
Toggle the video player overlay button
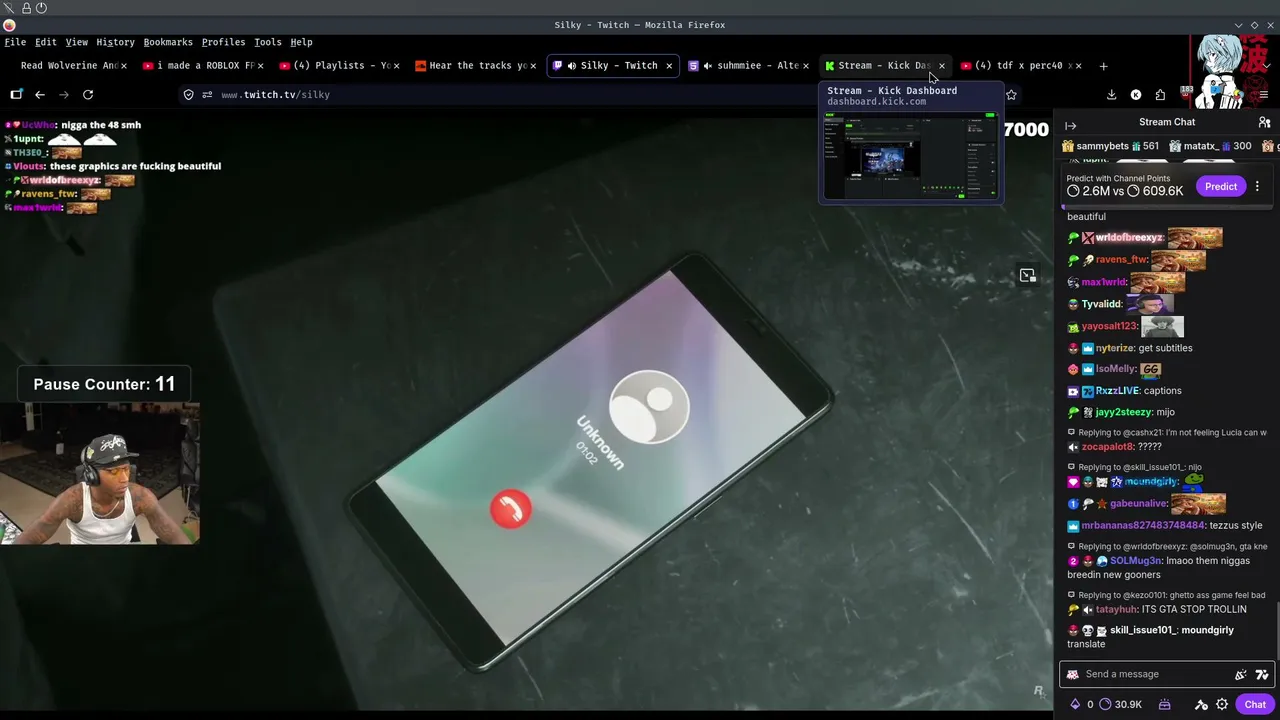coord(1028,275)
